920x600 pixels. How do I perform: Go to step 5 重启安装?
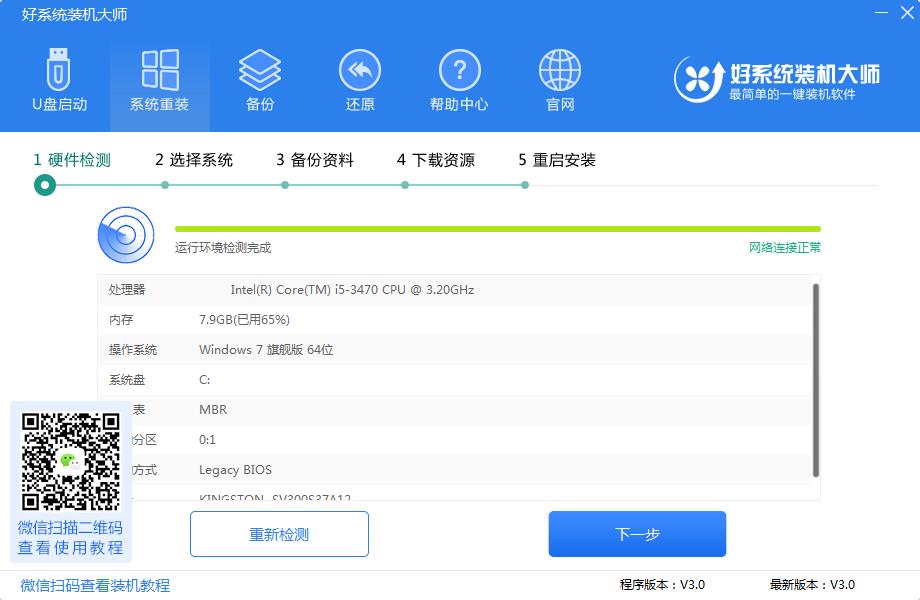click(557, 160)
